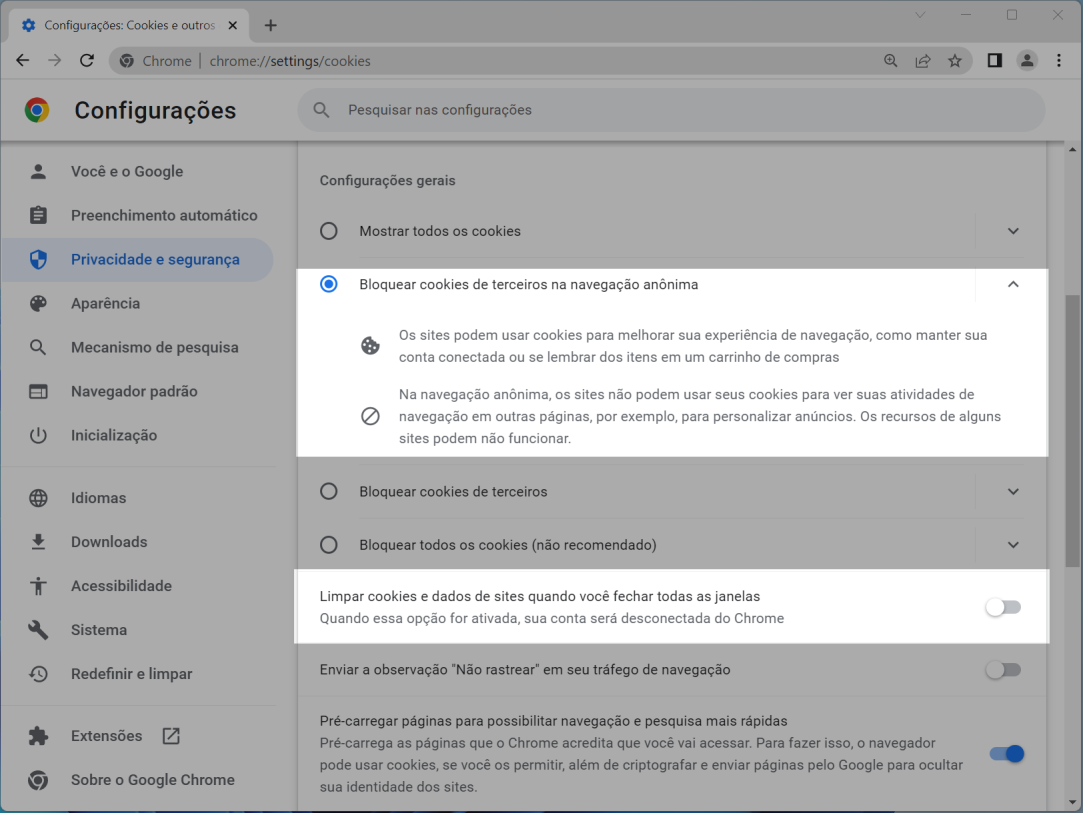Click the Pesquisar nas configurações search field
Screen dimensions: 1083x813
click(x=671, y=110)
